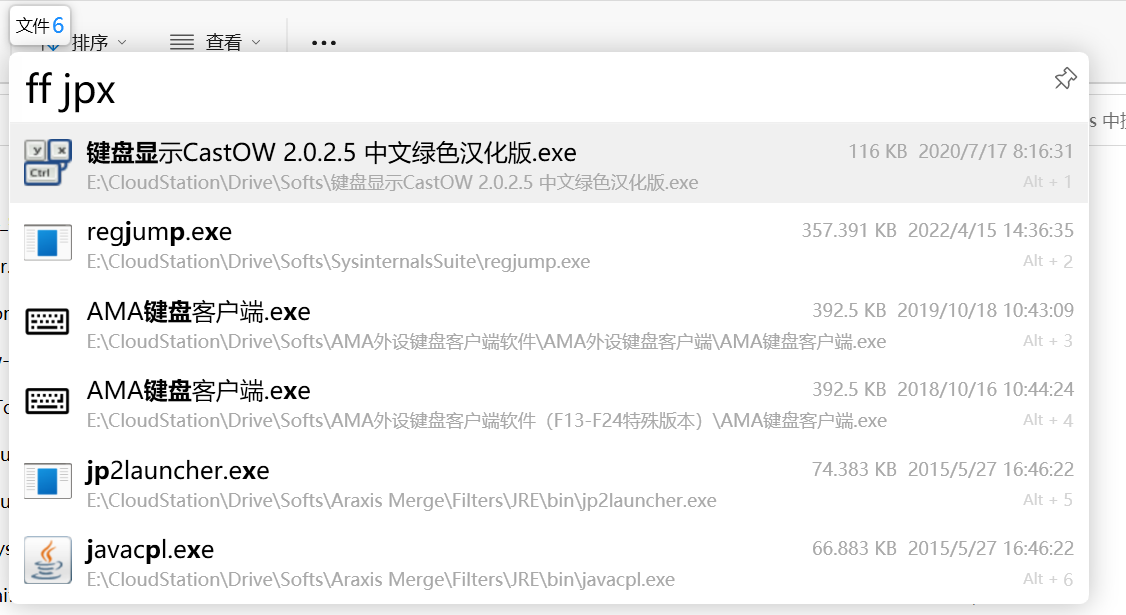
Task: Click the javacpl.exe Java coffee icon
Action: pyautogui.click(x=47, y=560)
